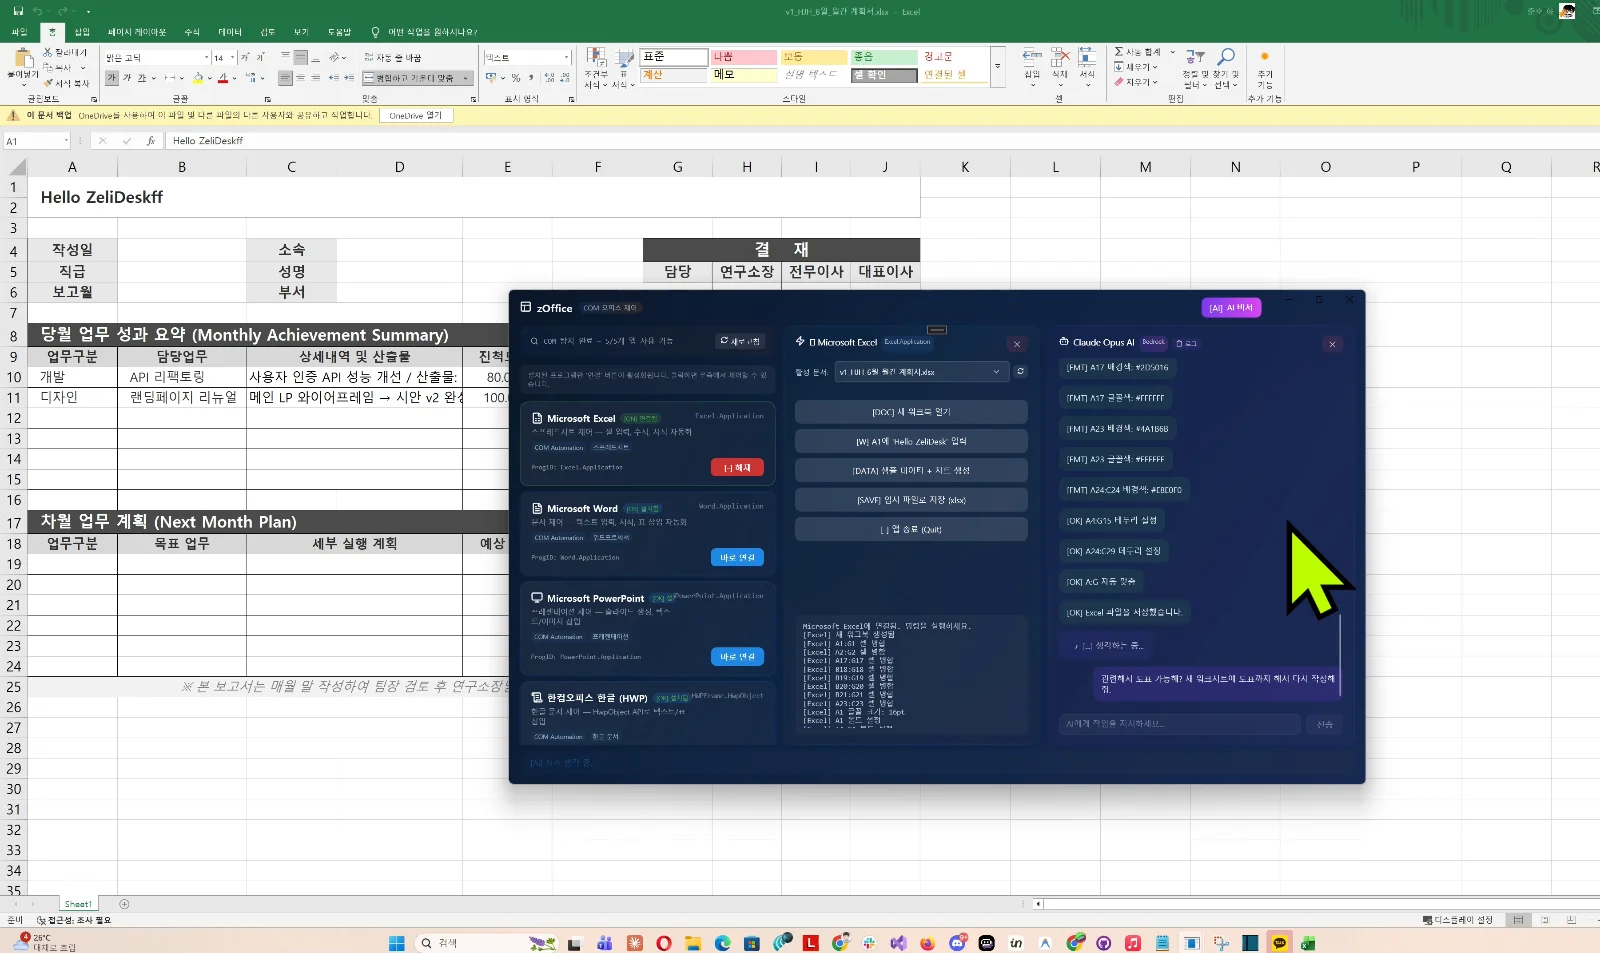Add a new sheet with plus icon

click(x=124, y=904)
